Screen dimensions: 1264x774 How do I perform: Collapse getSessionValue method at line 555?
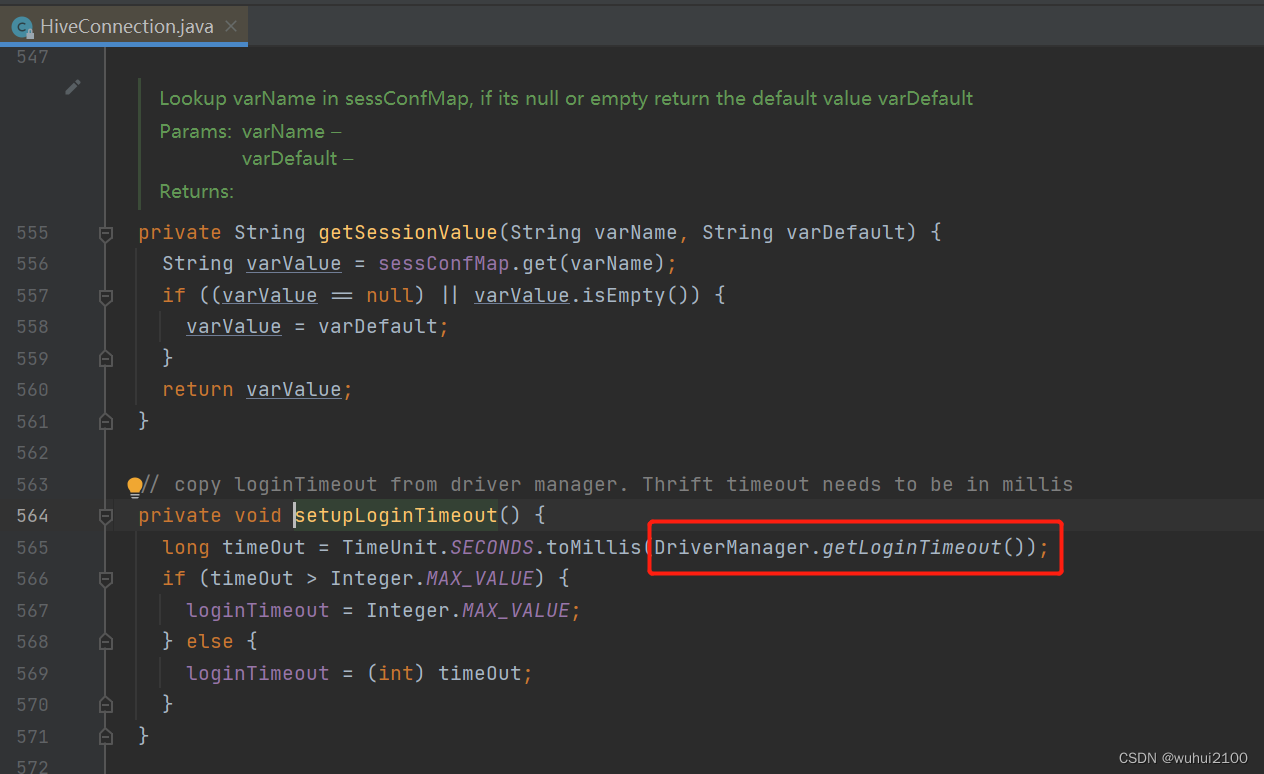pos(105,233)
